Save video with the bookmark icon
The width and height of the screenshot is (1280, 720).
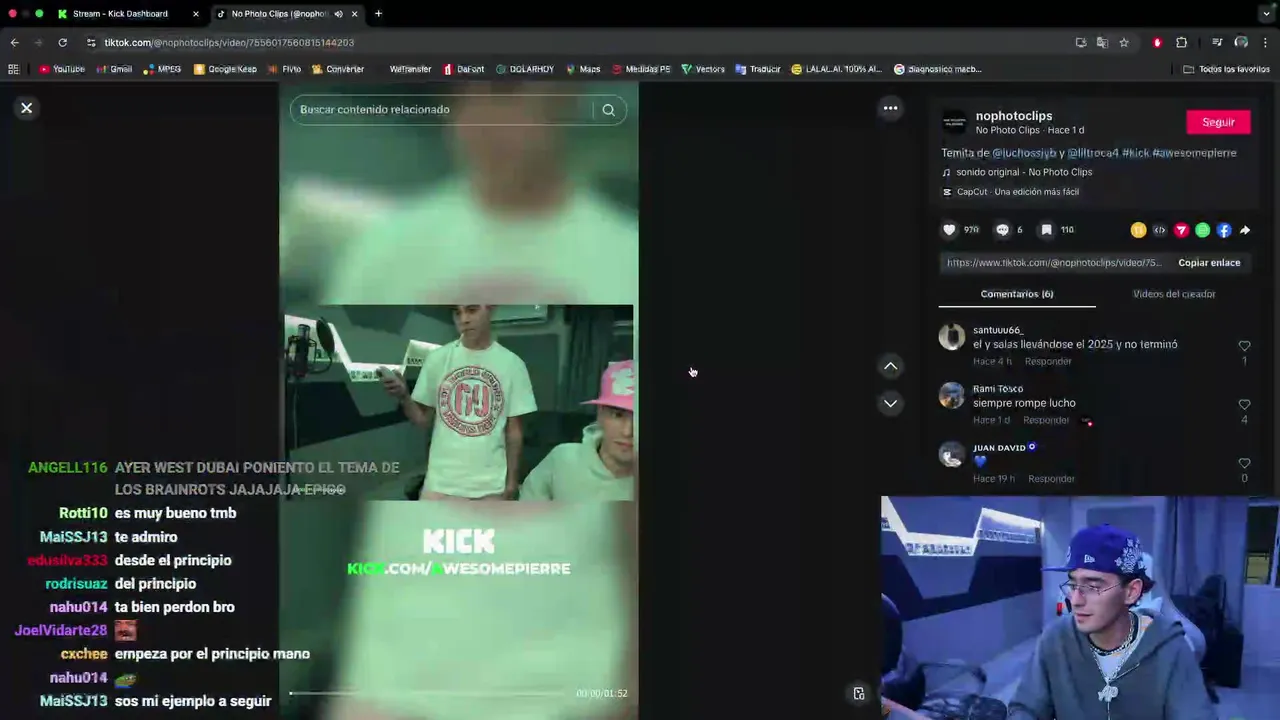pyautogui.click(x=1046, y=230)
